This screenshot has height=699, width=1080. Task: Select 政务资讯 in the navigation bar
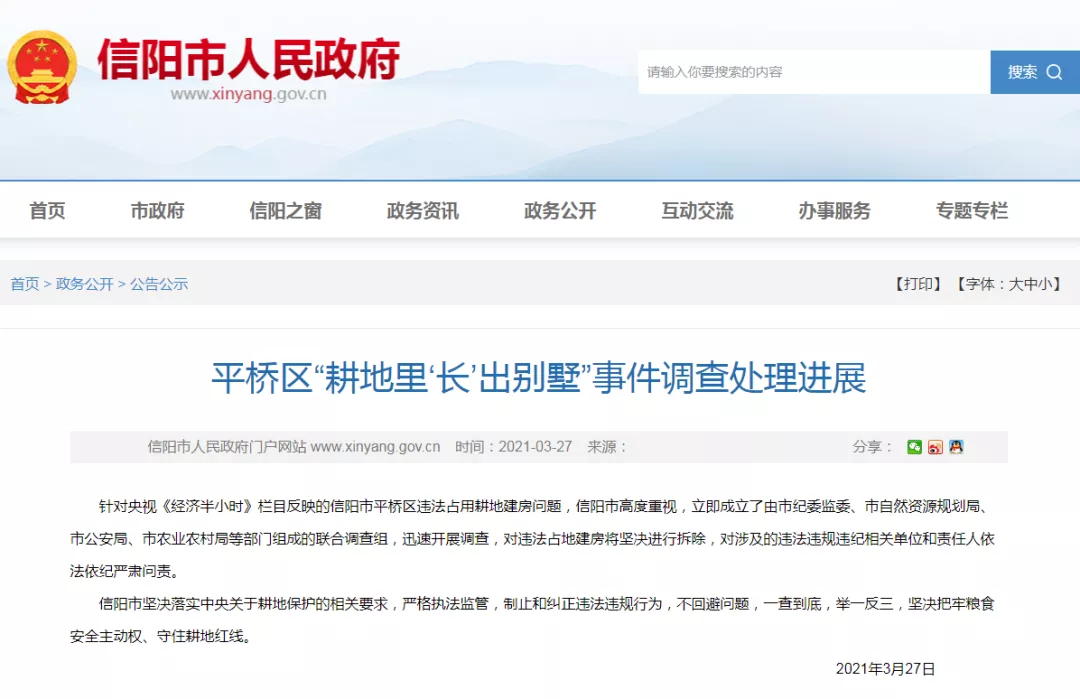[422, 211]
